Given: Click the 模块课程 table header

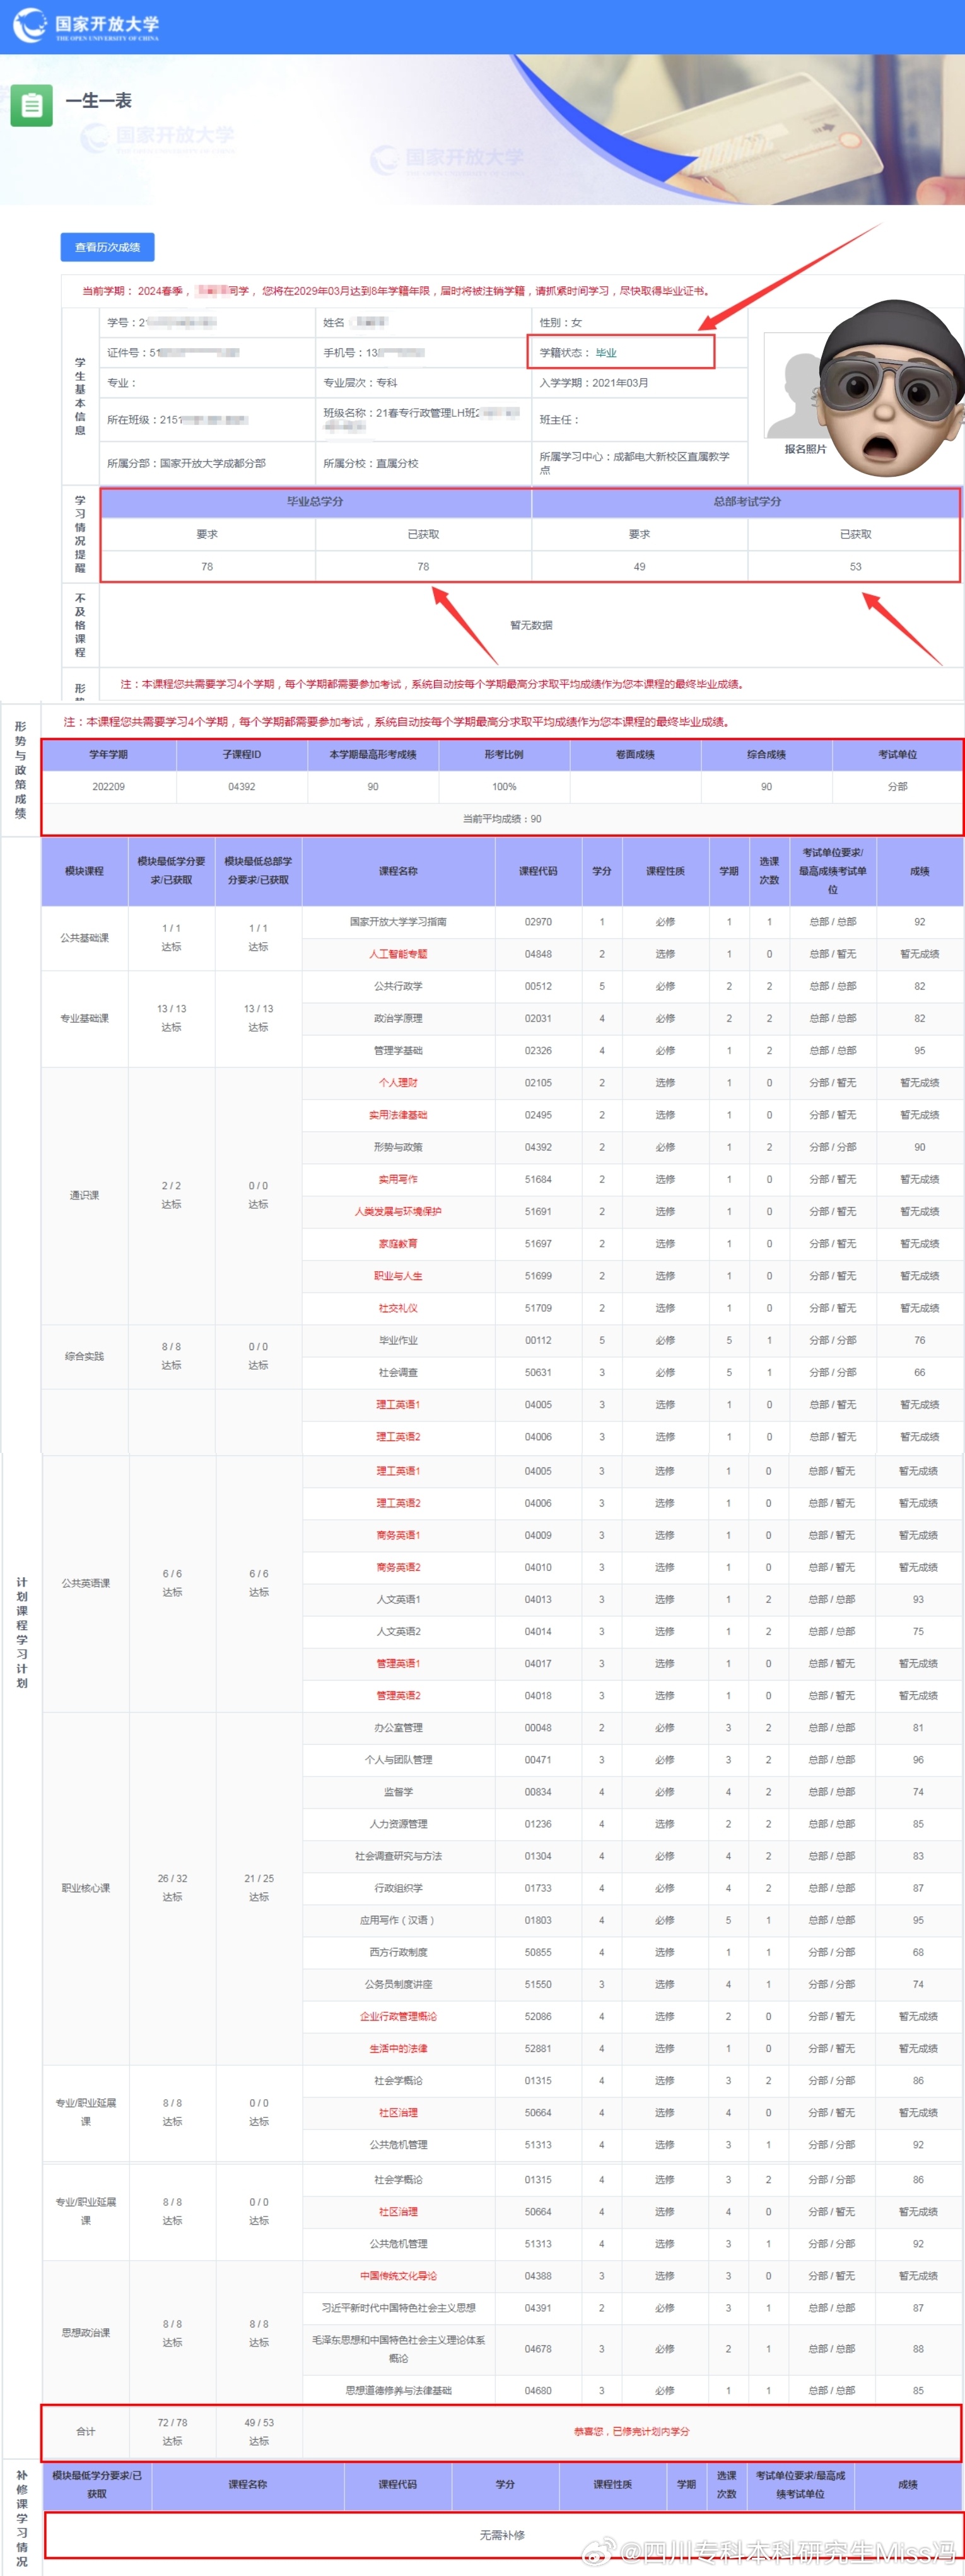Looking at the screenshot, I should (x=85, y=872).
